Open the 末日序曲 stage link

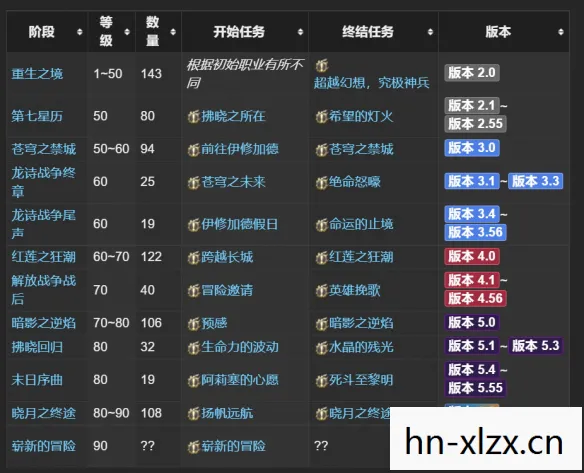tap(37, 380)
